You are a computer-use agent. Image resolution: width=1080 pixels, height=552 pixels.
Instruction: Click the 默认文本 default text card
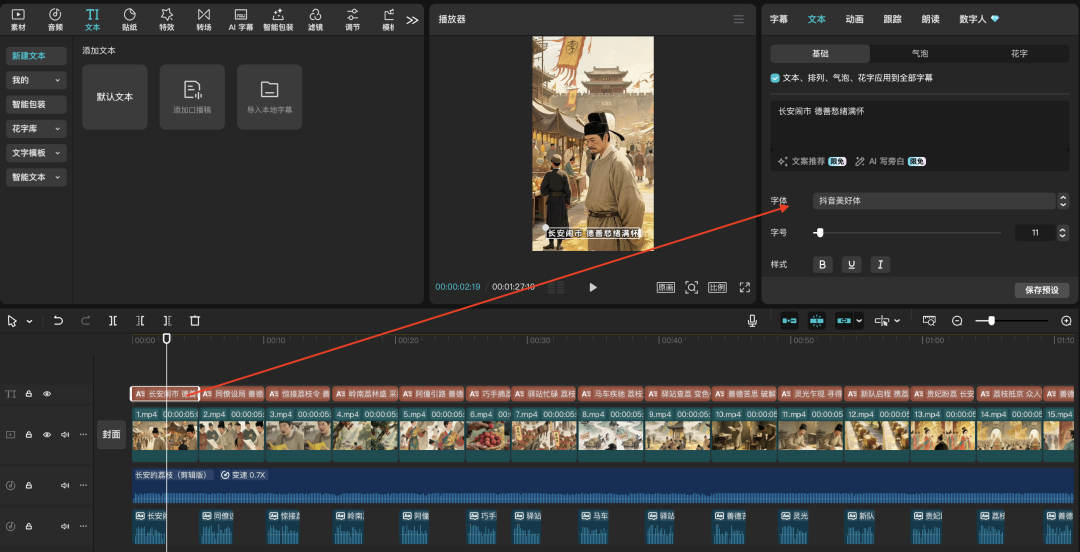(115, 97)
